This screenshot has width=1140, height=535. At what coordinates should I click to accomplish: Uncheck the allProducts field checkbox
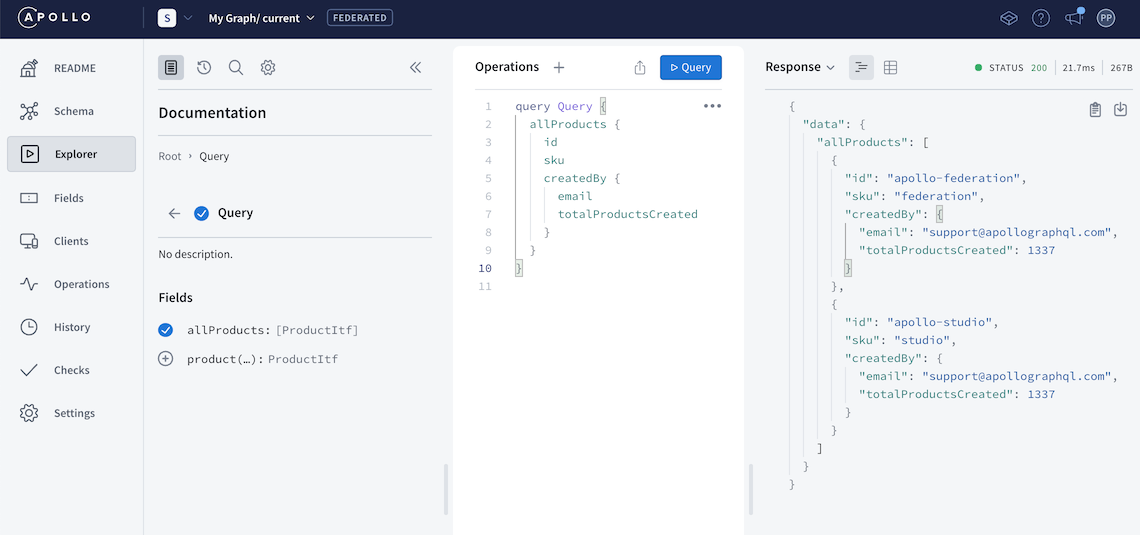(x=166, y=330)
